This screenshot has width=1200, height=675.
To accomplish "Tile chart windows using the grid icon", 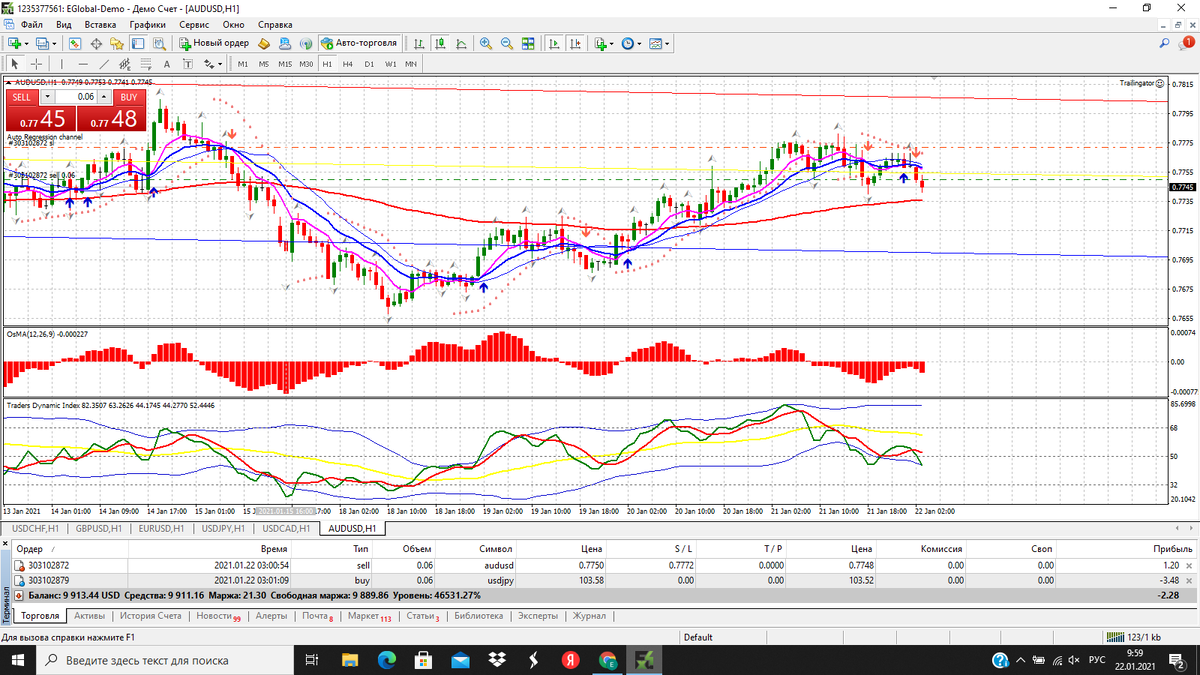I will coord(528,43).
